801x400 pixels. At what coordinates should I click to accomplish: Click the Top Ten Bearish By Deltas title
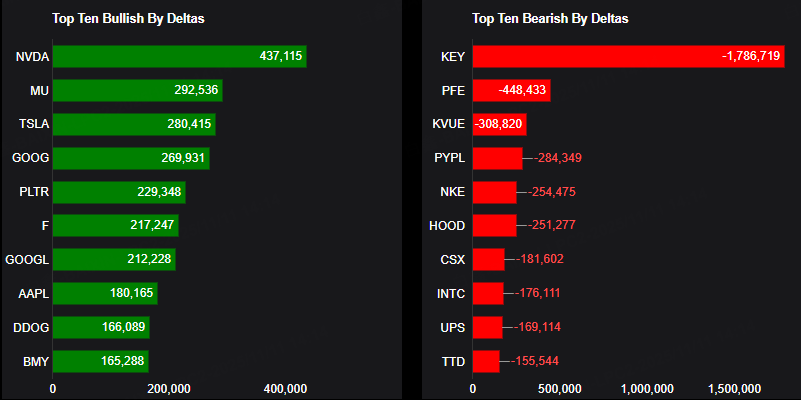(x=550, y=19)
